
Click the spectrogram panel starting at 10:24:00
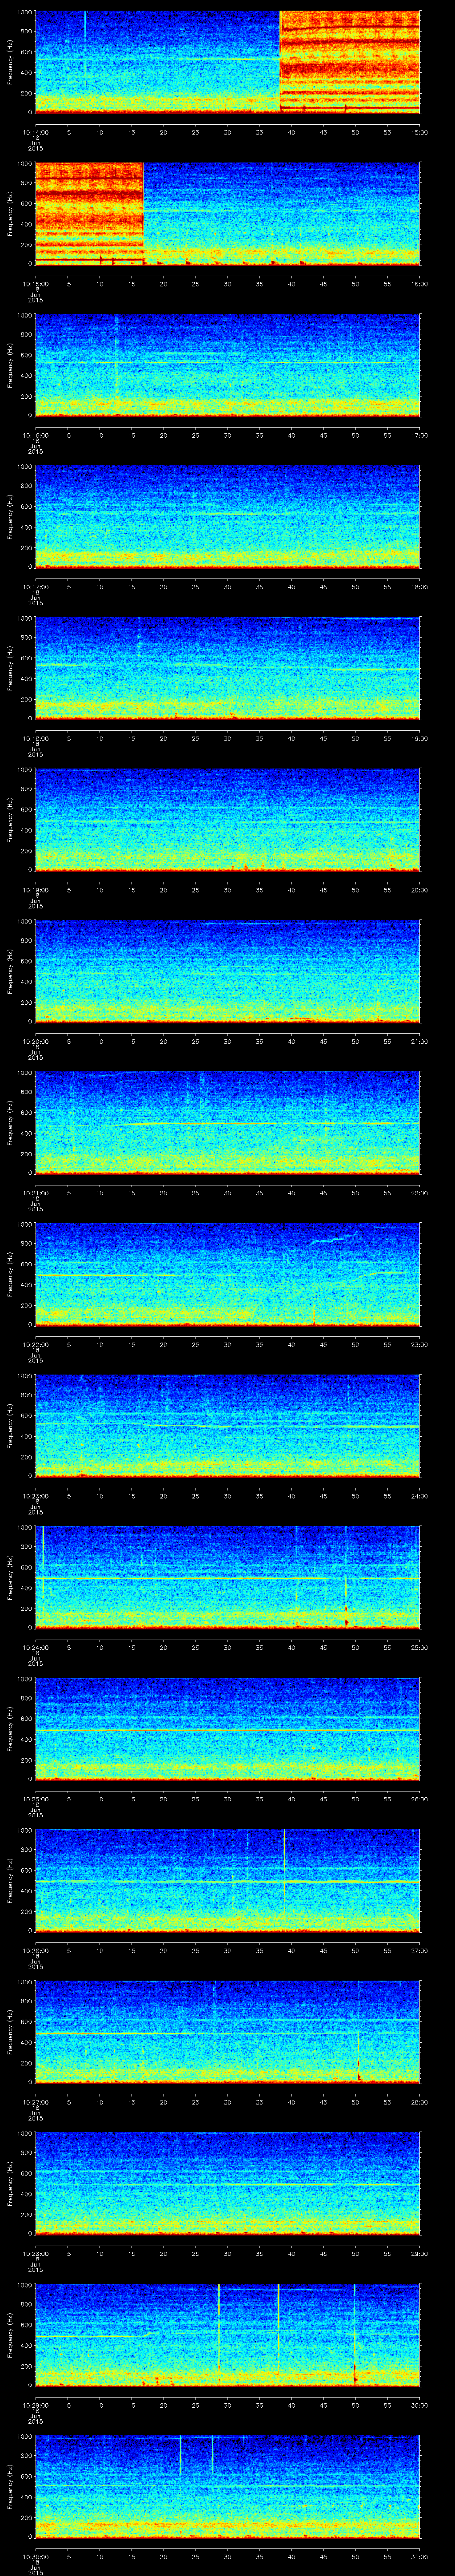click(228, 1577)
